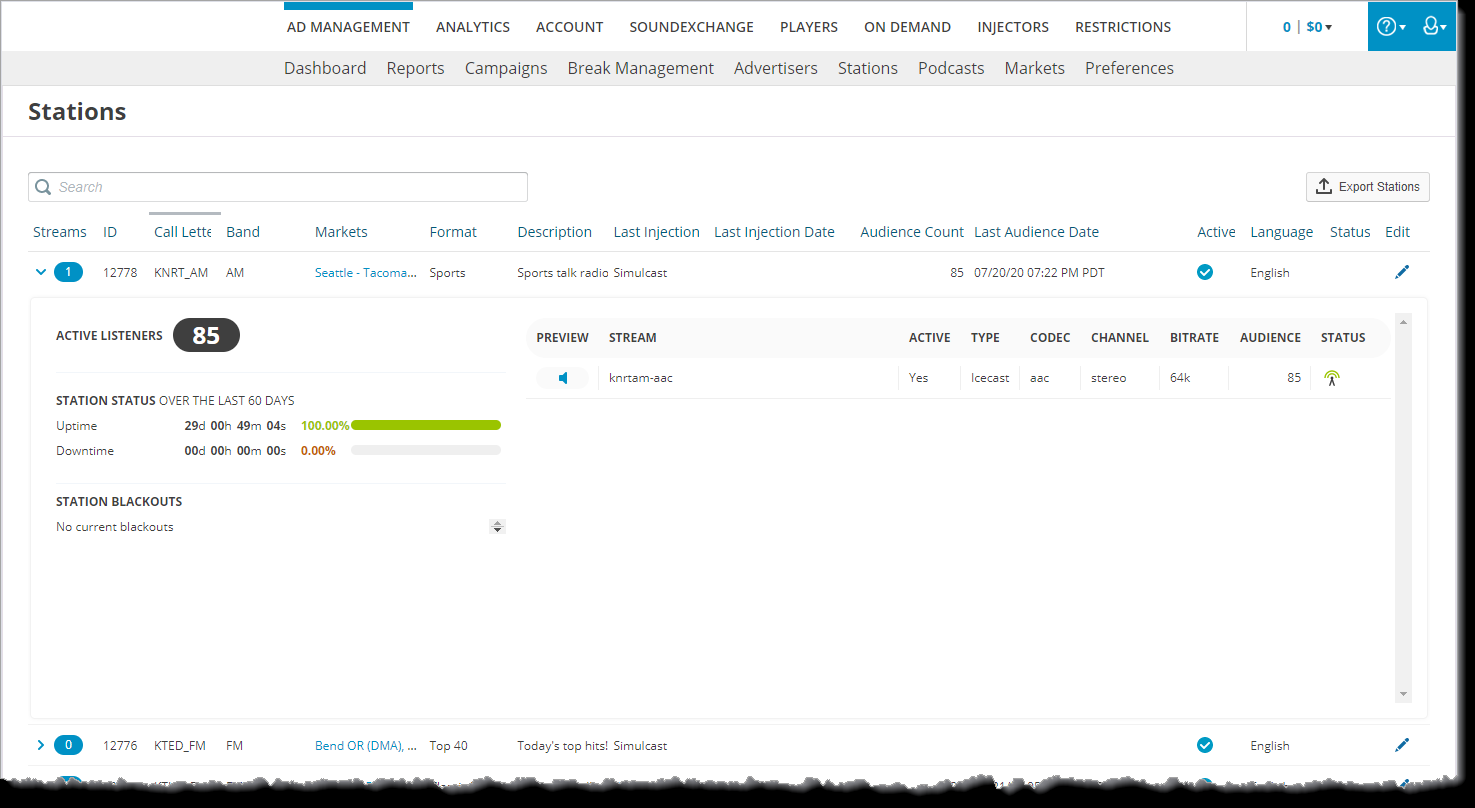Expand the KTED_FM station row
Screen dimensions: 1475x808
[41, 745]
